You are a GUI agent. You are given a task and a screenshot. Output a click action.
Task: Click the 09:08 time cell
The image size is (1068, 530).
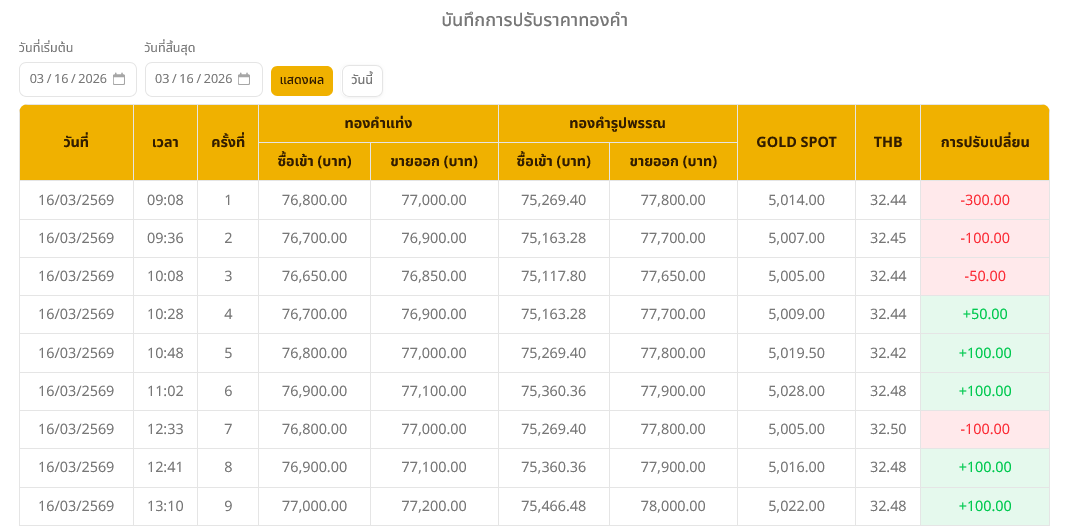(x=165, y=200)
